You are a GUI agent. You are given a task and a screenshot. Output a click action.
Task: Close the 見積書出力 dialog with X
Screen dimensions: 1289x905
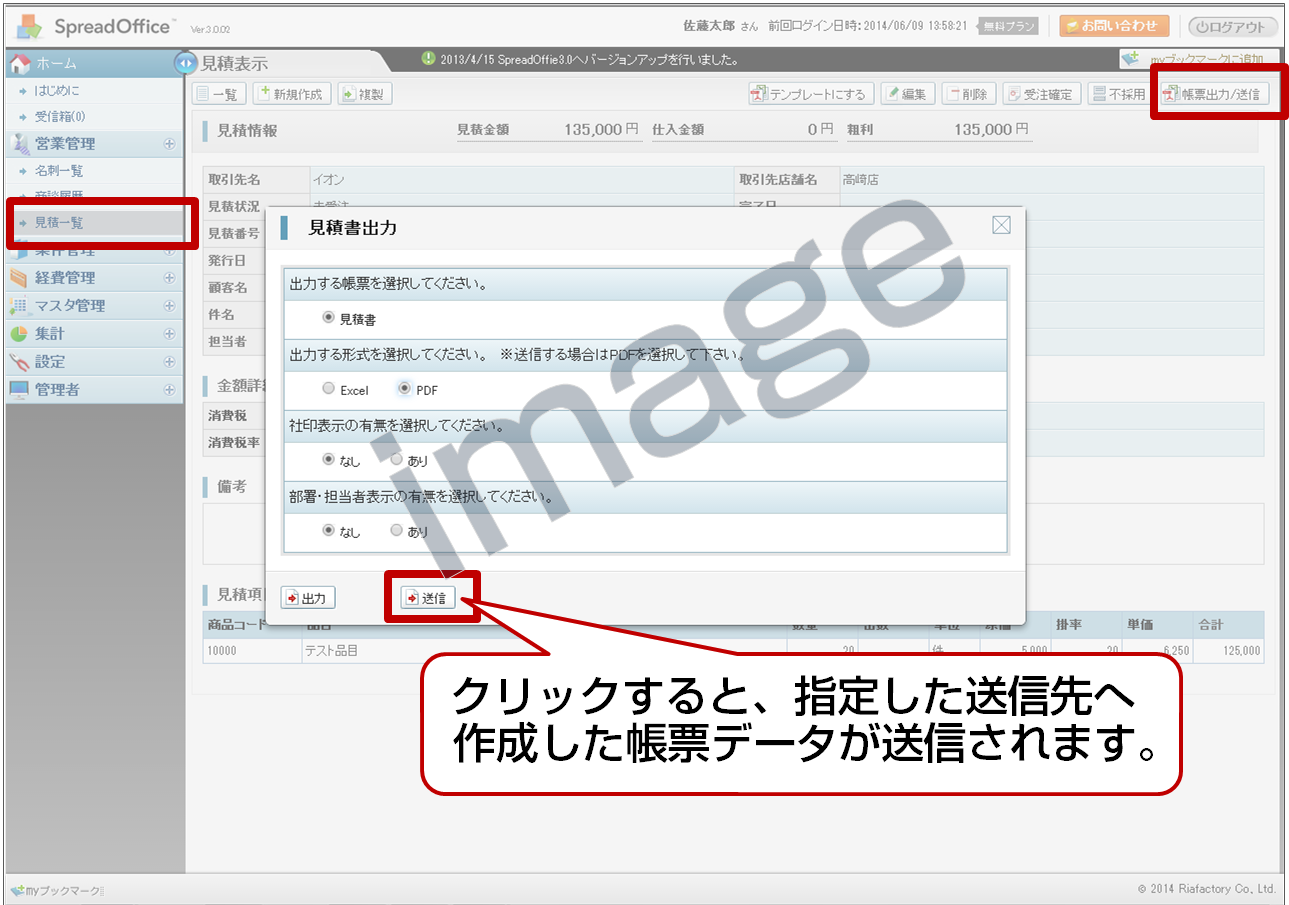[x=1001, y=225]
